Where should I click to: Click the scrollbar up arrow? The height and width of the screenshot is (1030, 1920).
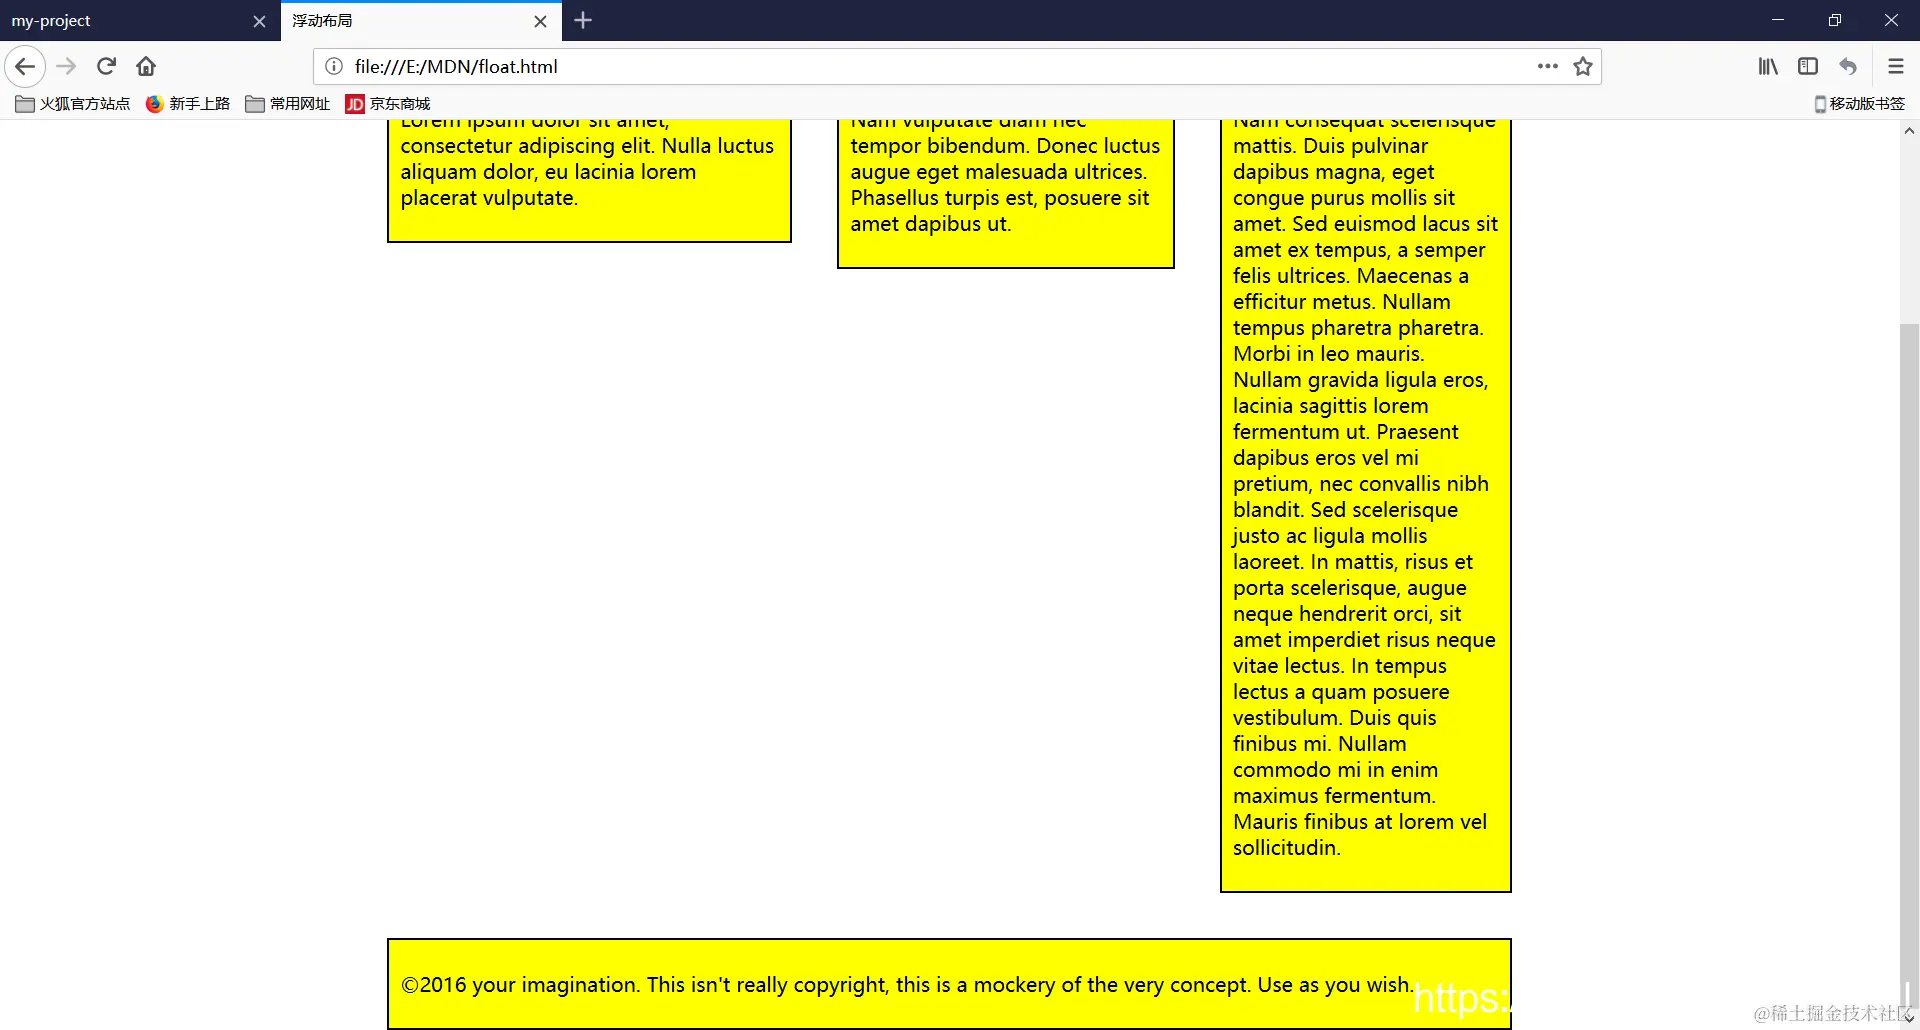pyautogui.click(x=1909, y=131)
